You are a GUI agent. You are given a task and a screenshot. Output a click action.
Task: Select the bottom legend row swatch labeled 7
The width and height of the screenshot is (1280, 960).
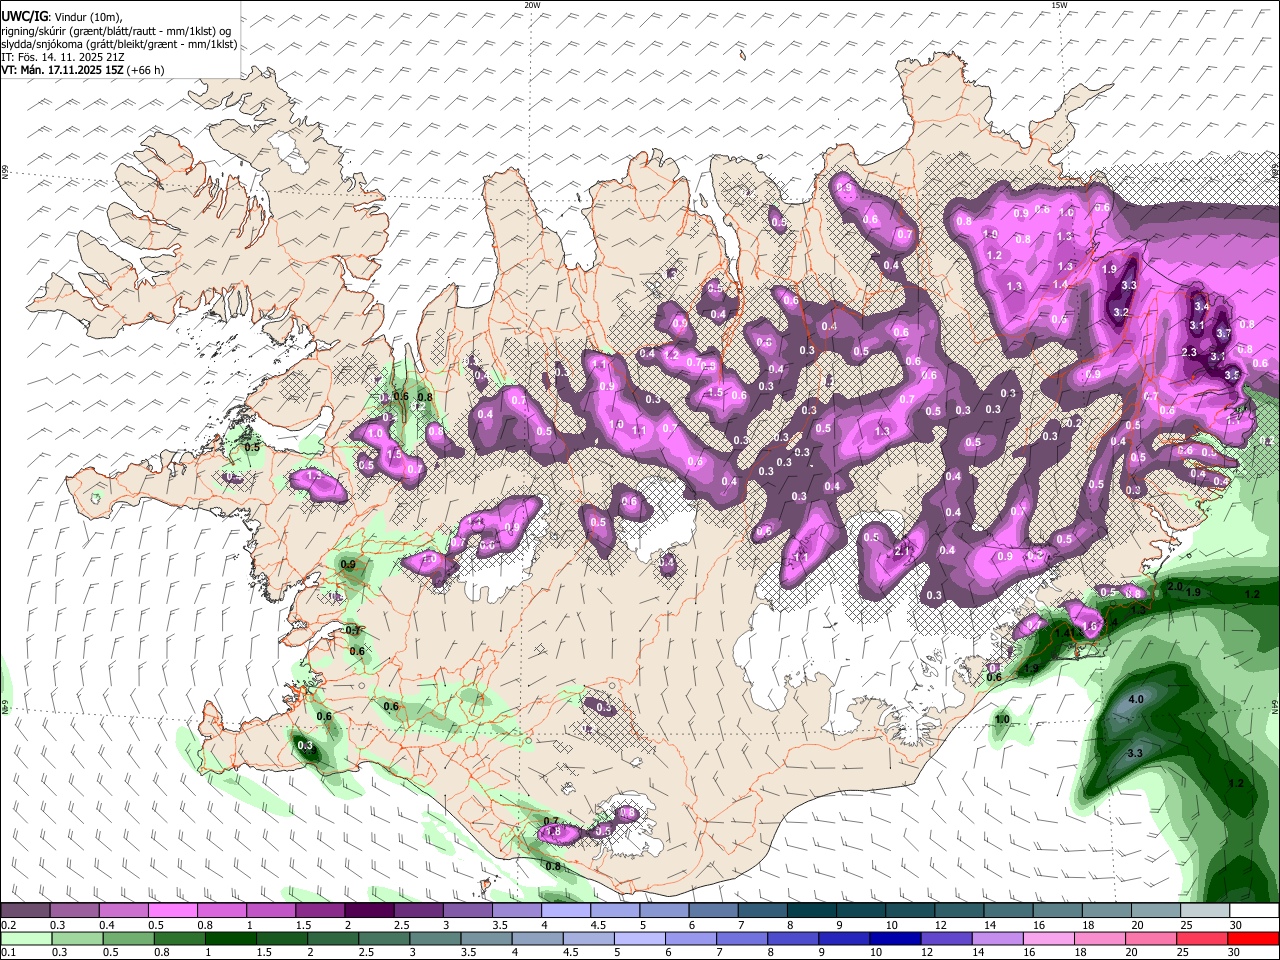(x=741, y=939)
